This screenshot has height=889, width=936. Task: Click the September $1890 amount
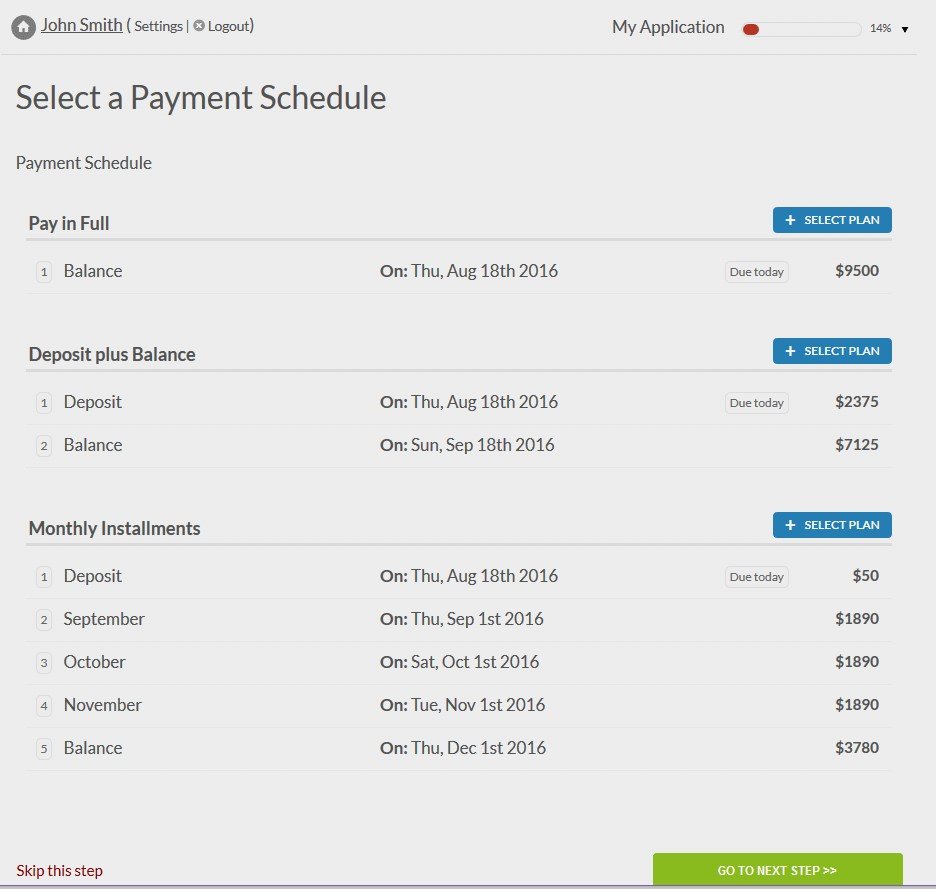pos(857,619)
